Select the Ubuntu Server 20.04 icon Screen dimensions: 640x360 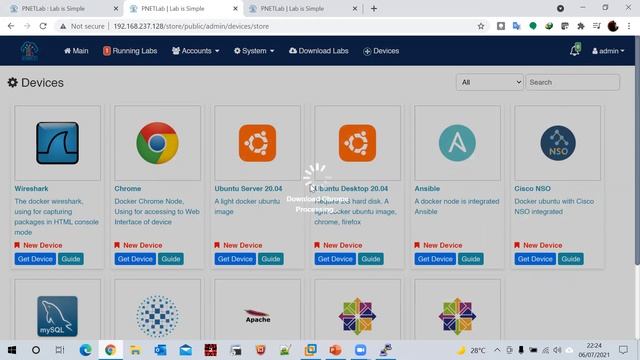coord(258,143)
